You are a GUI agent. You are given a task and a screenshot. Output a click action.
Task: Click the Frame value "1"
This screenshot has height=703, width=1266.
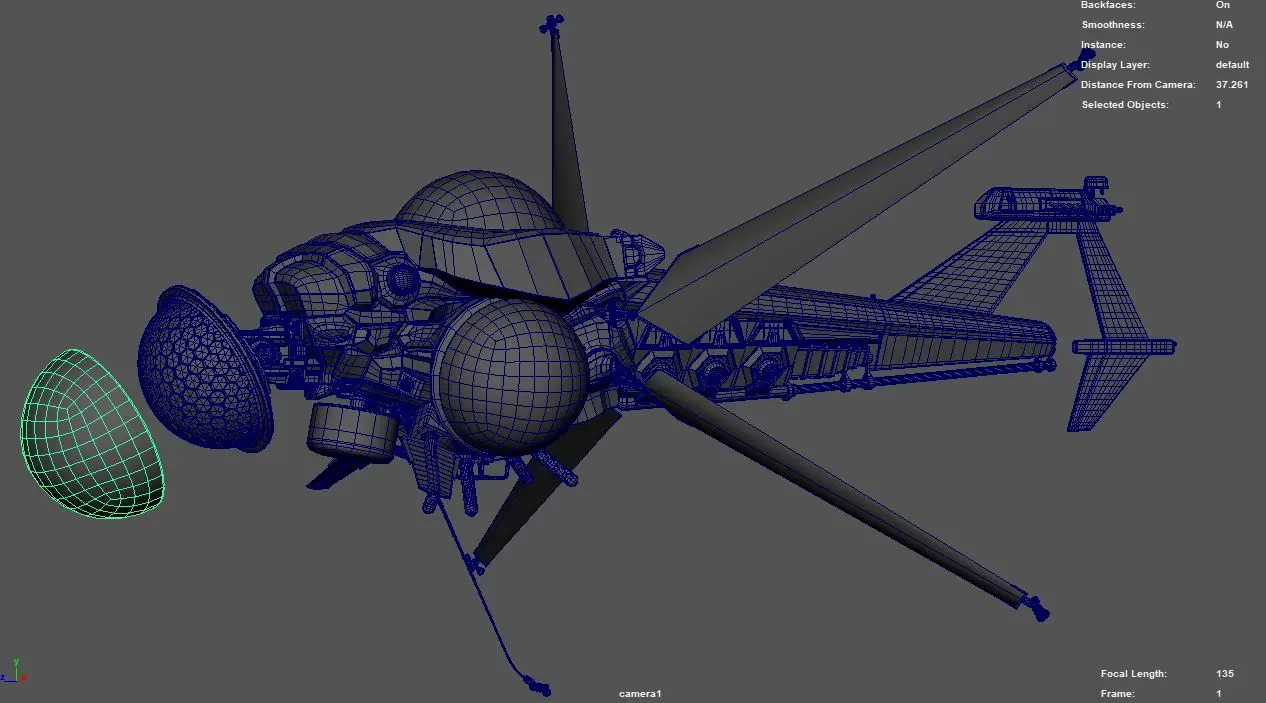tap(1219, 694)
